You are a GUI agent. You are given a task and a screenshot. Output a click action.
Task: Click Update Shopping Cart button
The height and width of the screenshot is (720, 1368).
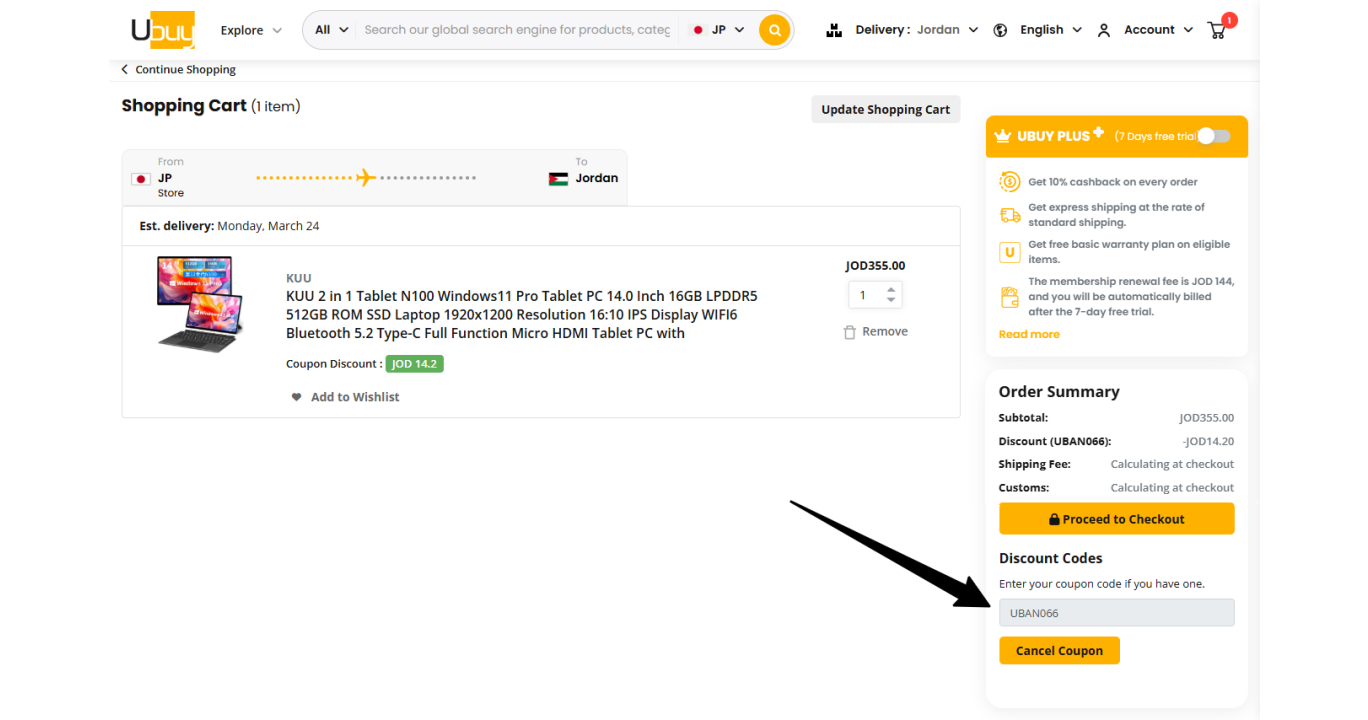coord(886,110)
